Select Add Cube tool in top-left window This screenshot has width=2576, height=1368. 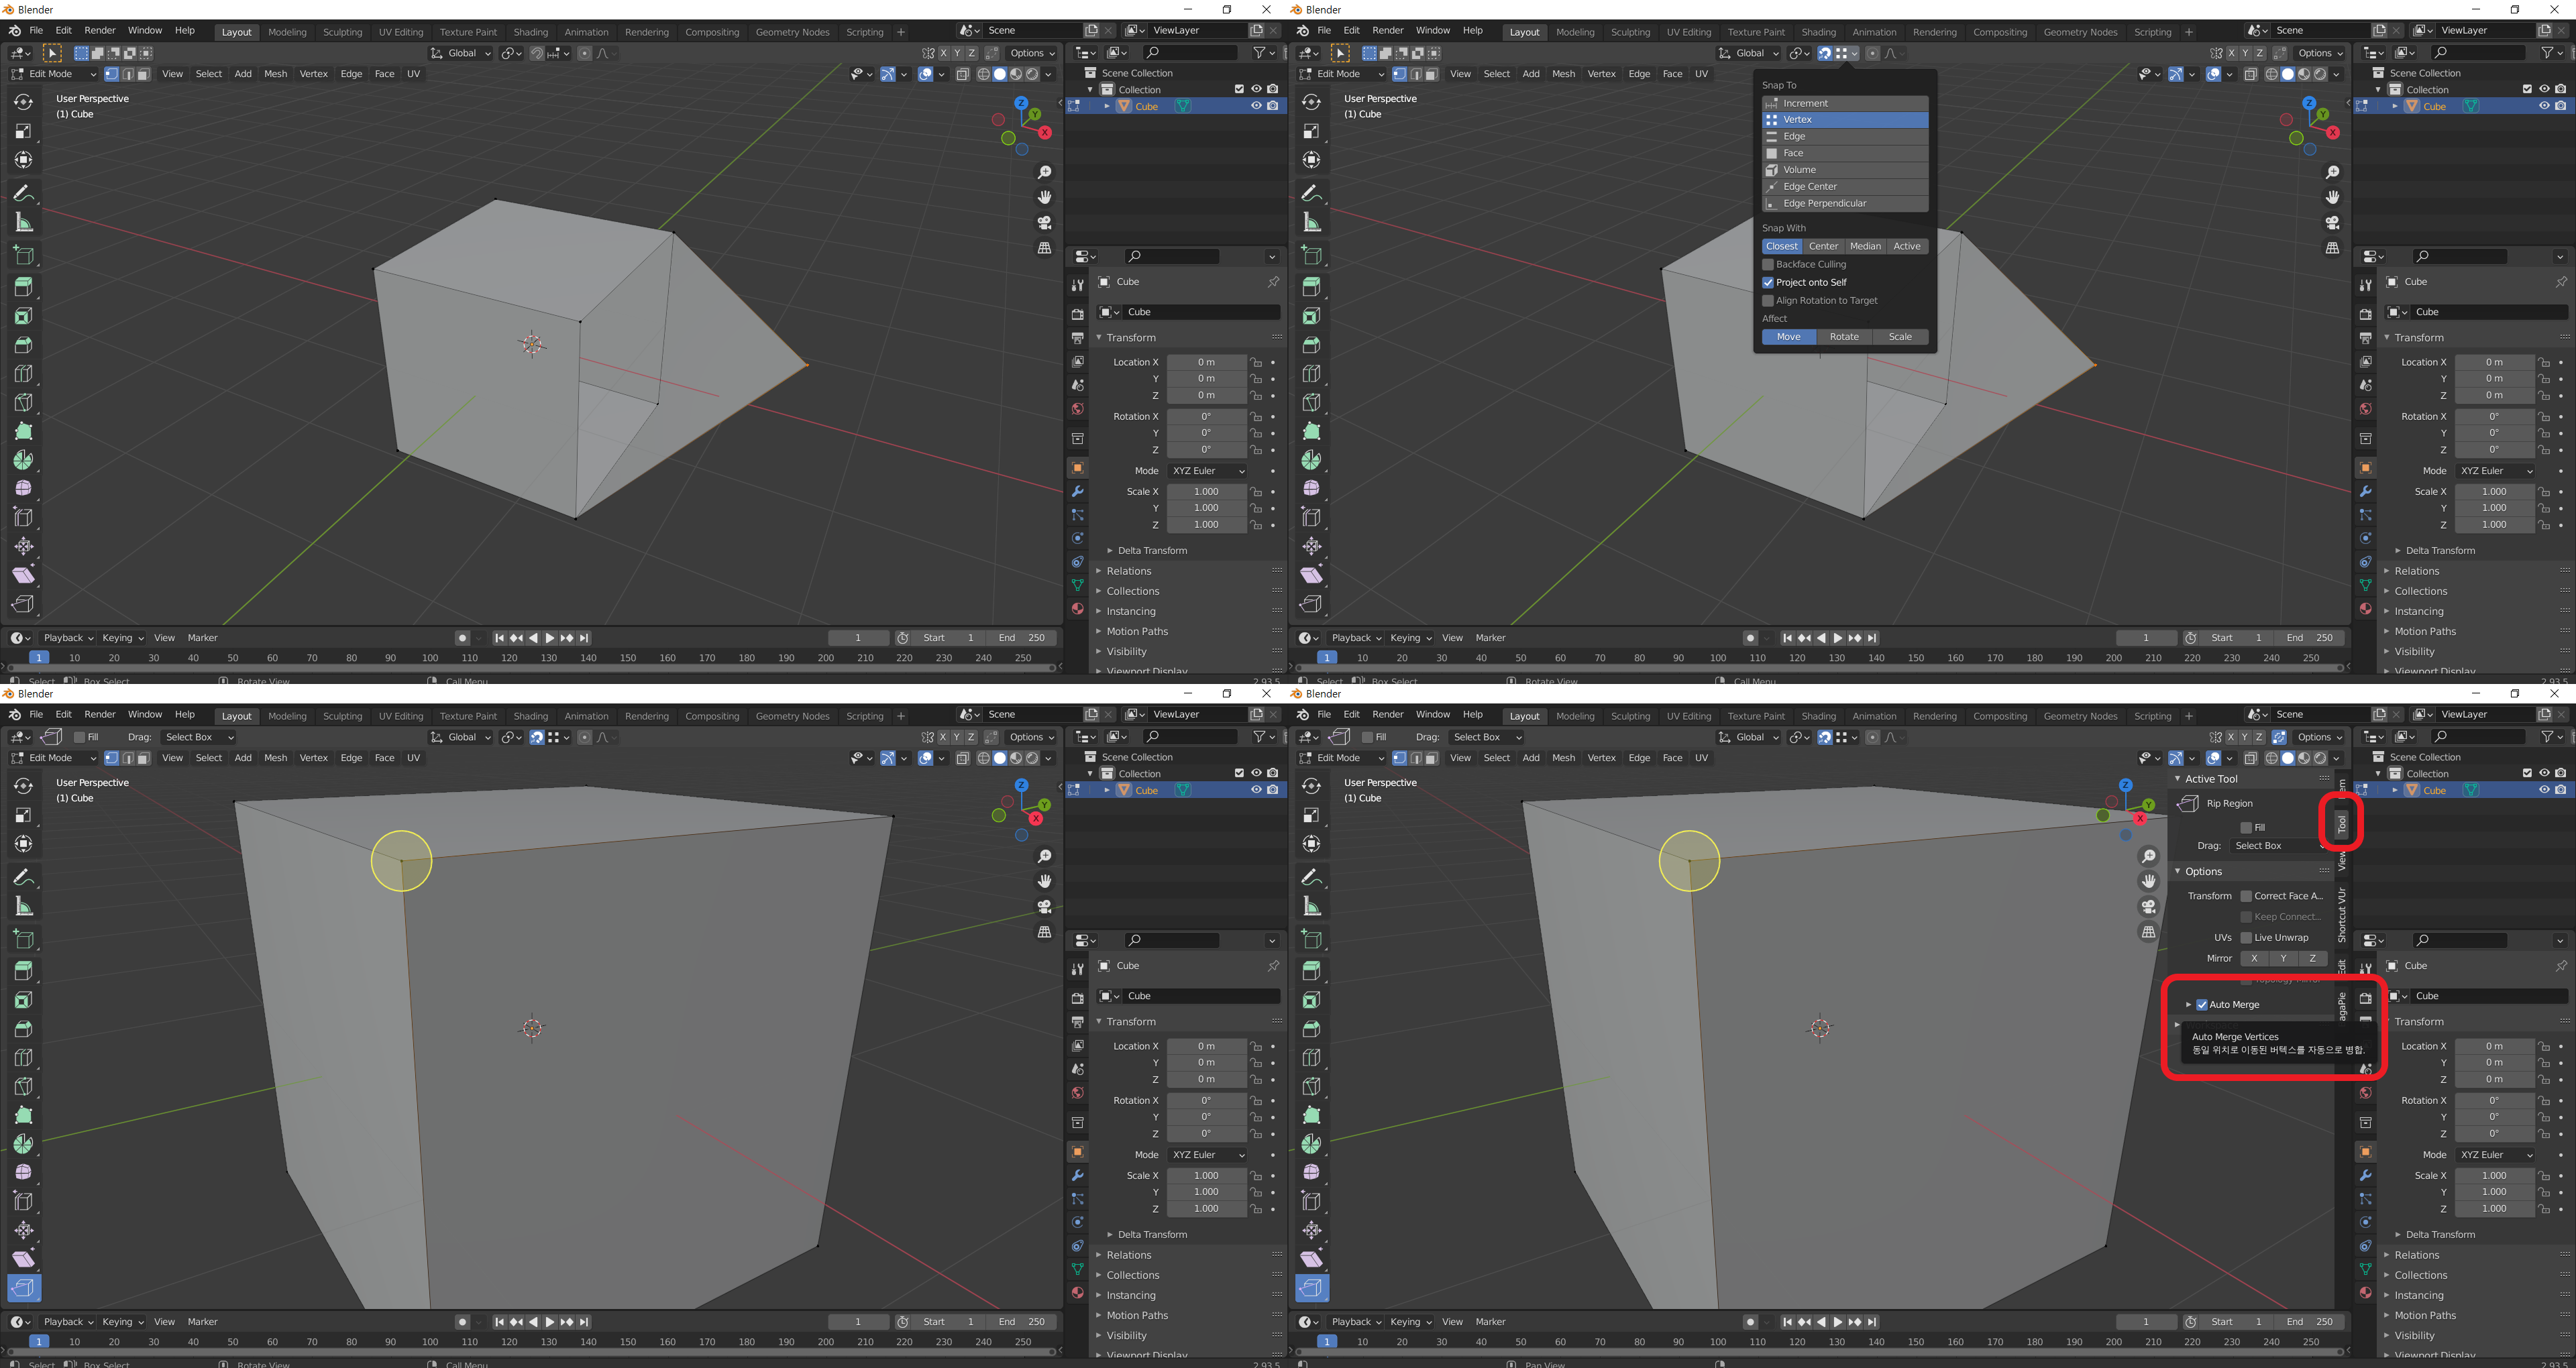click(23, 255)
